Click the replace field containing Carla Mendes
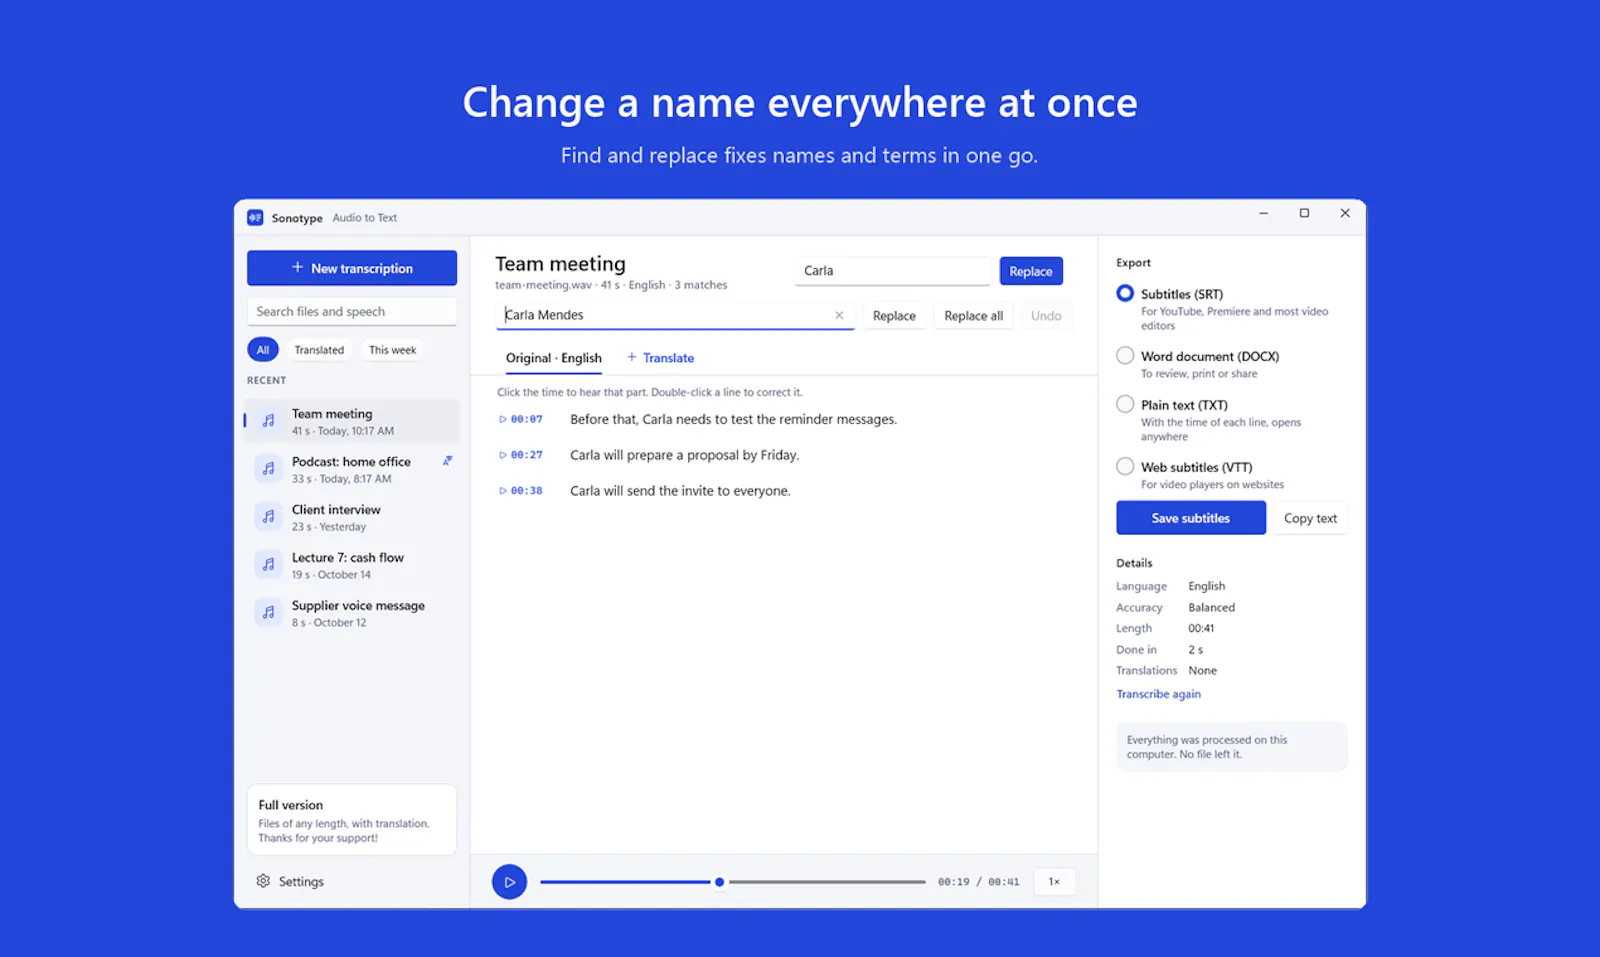This screenshot has width=1600, height=957. 675,315
